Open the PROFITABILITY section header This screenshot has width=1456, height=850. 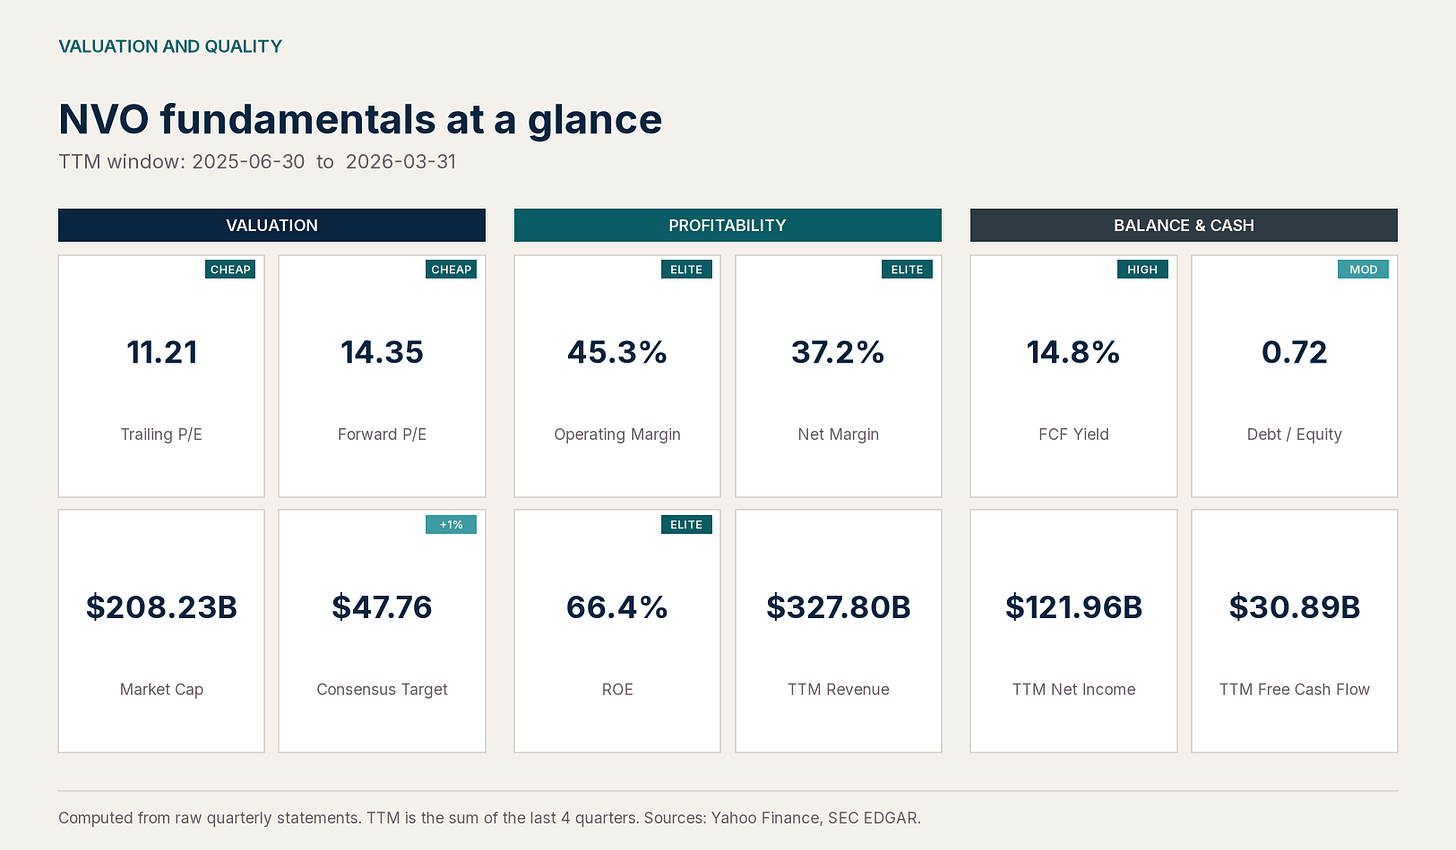(728, 225)
